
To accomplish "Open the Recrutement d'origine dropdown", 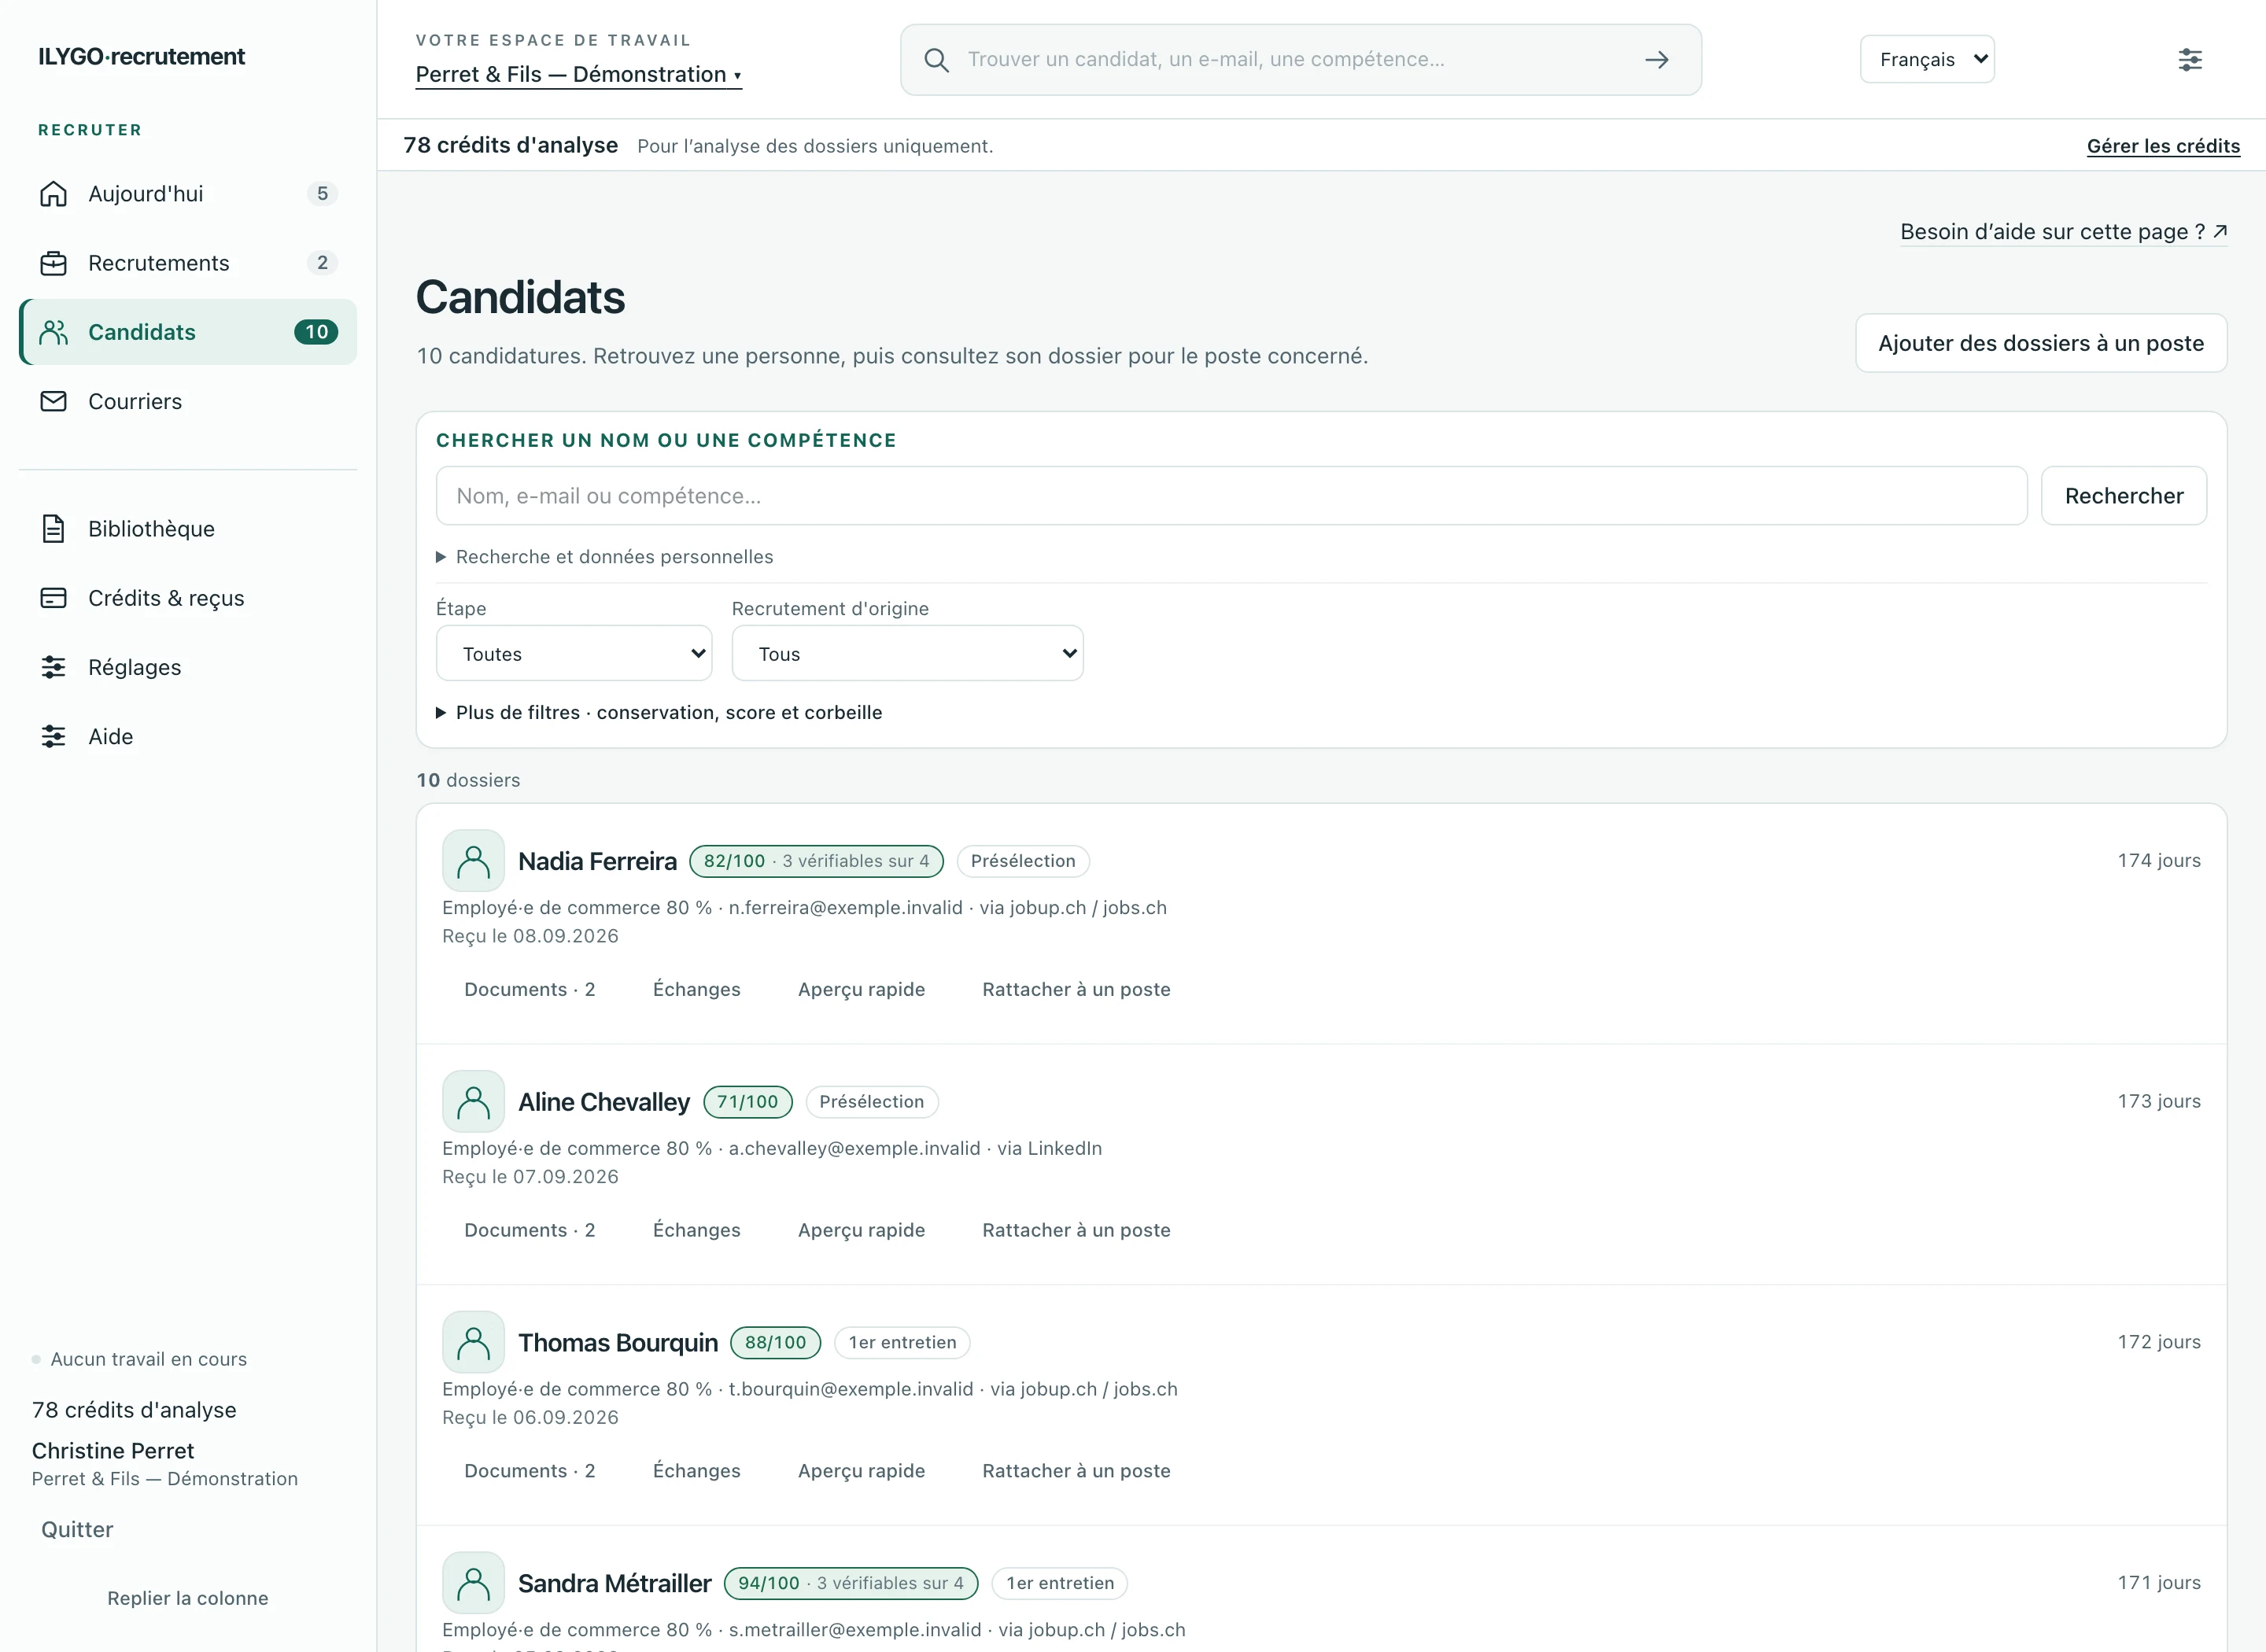I will point(907,654).
